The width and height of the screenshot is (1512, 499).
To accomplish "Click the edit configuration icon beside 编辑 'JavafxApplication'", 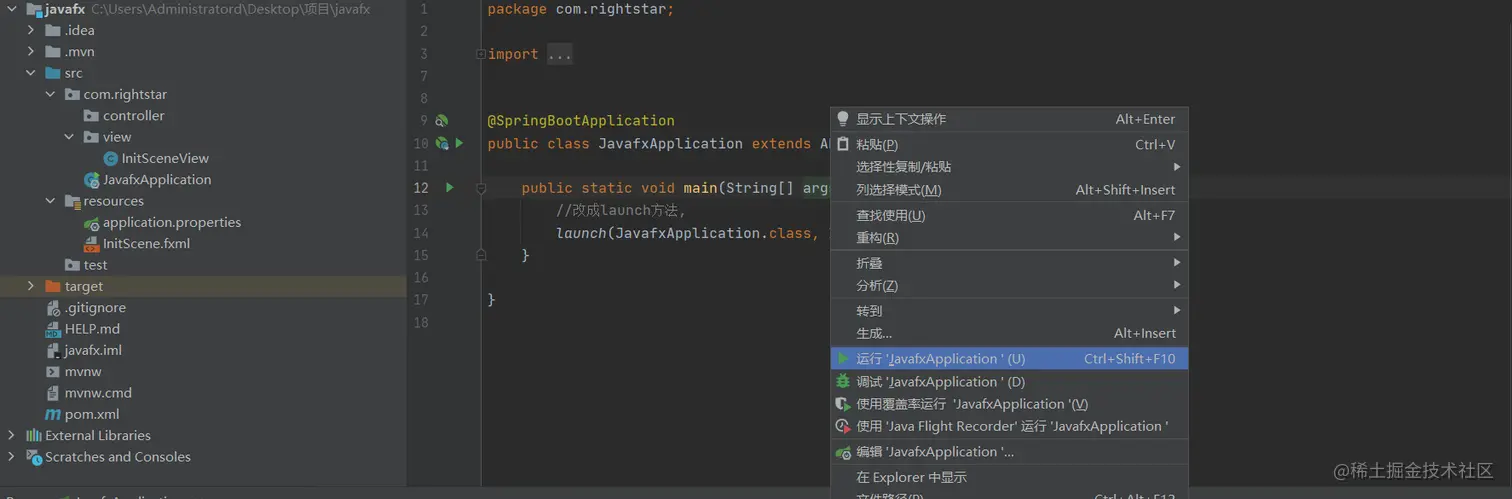I will [x=843, y=452].
